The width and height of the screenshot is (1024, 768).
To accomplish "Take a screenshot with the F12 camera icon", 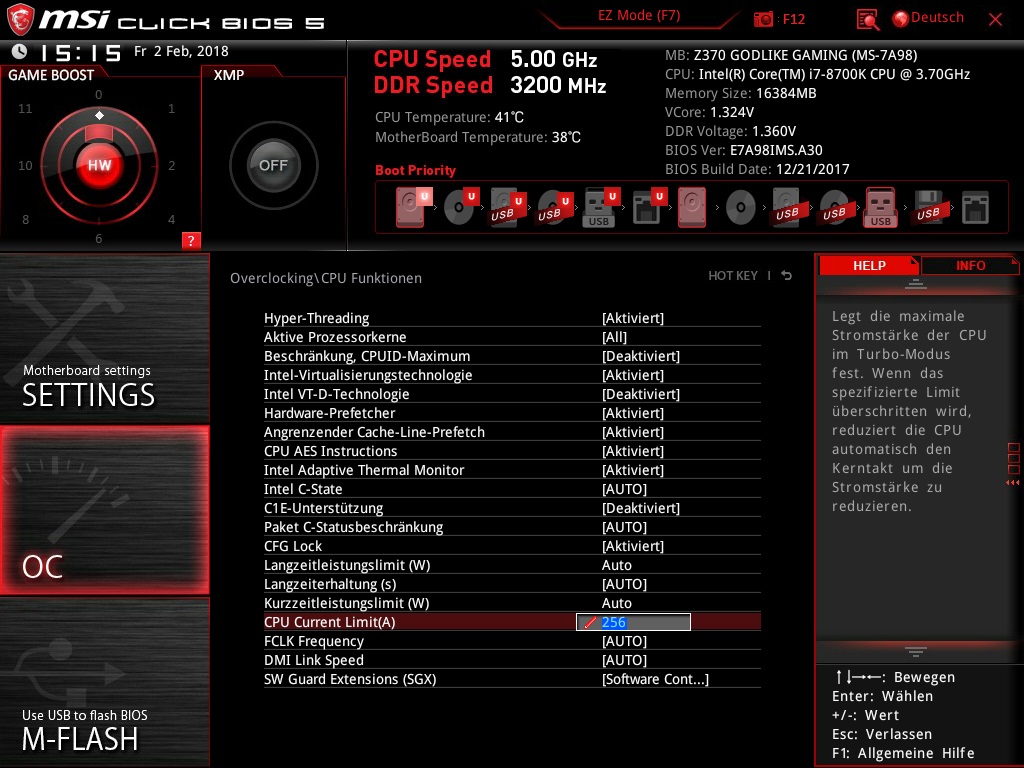I will click(x=763, y=19).
